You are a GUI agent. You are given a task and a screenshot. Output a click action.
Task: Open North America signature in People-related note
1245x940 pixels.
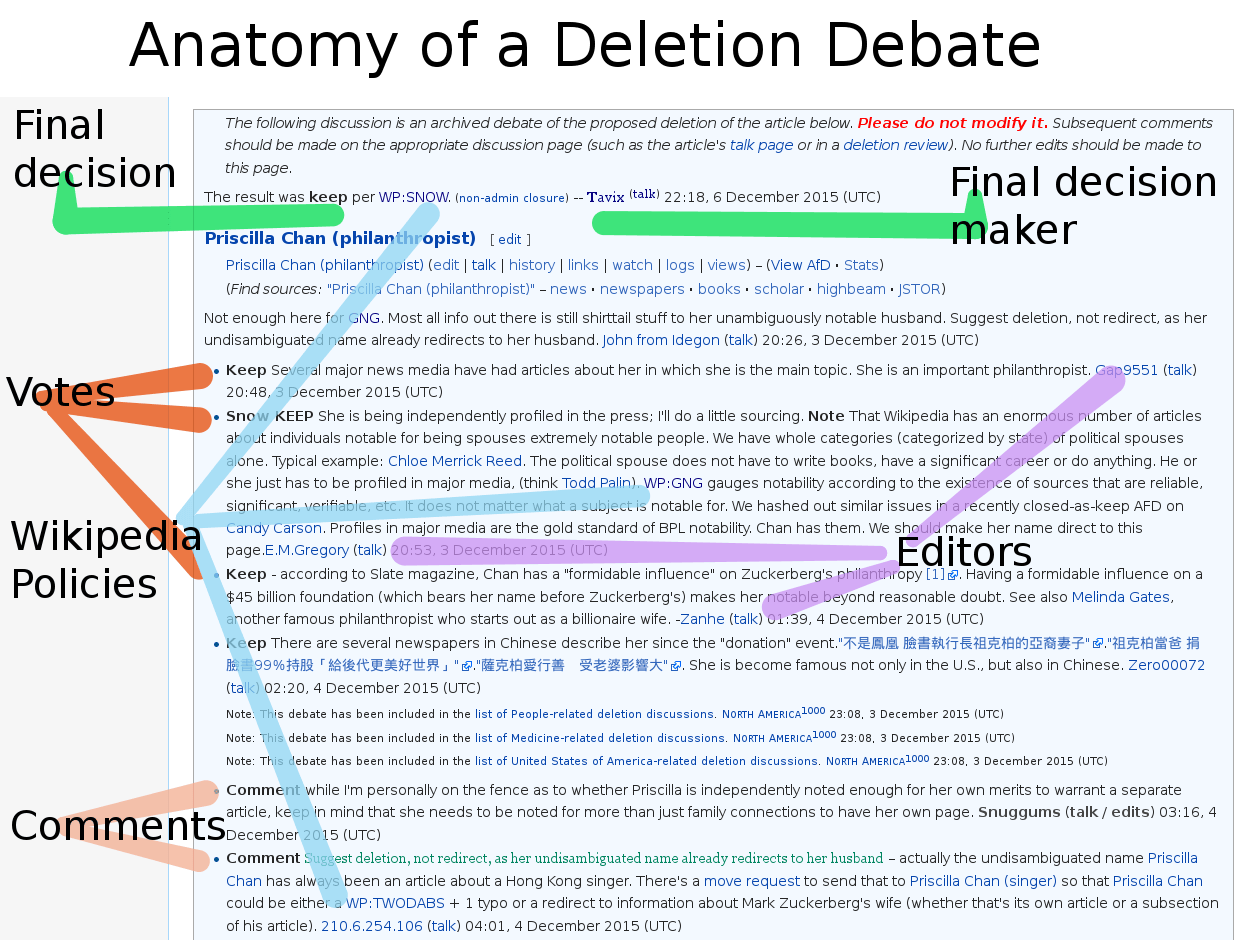coord(761,714)
